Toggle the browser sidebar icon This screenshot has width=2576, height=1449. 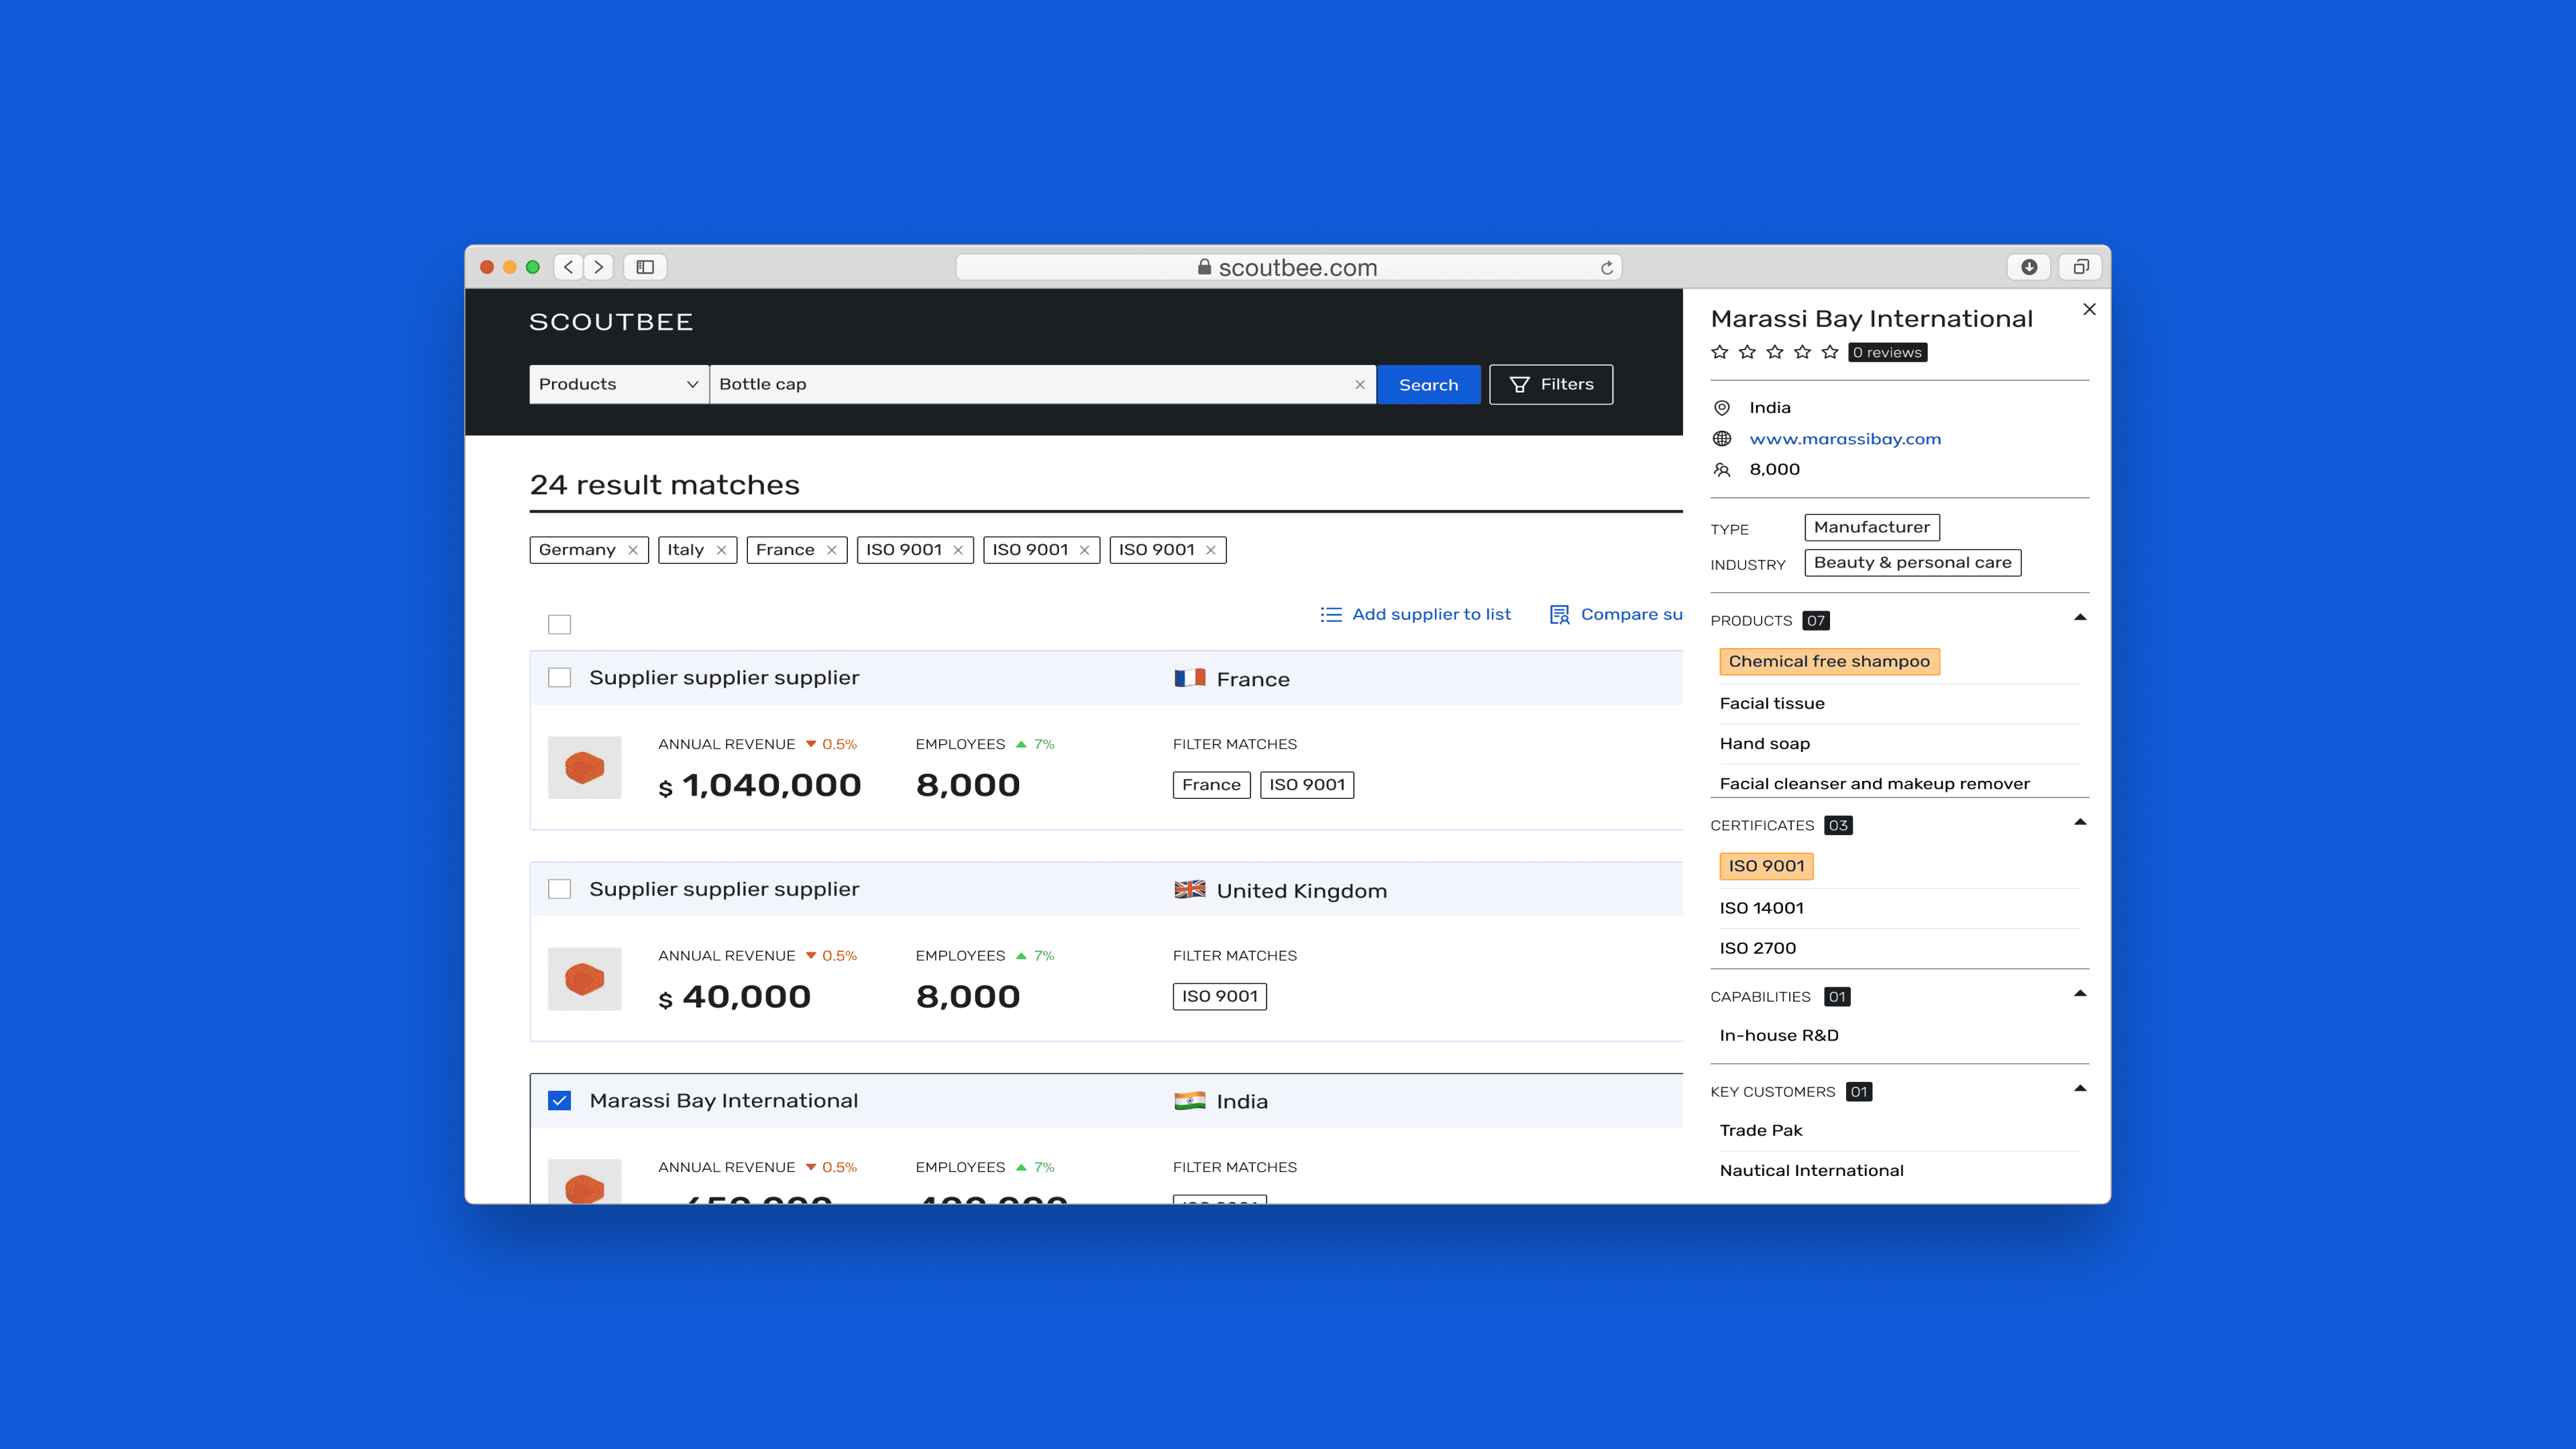tap(645, 267)
